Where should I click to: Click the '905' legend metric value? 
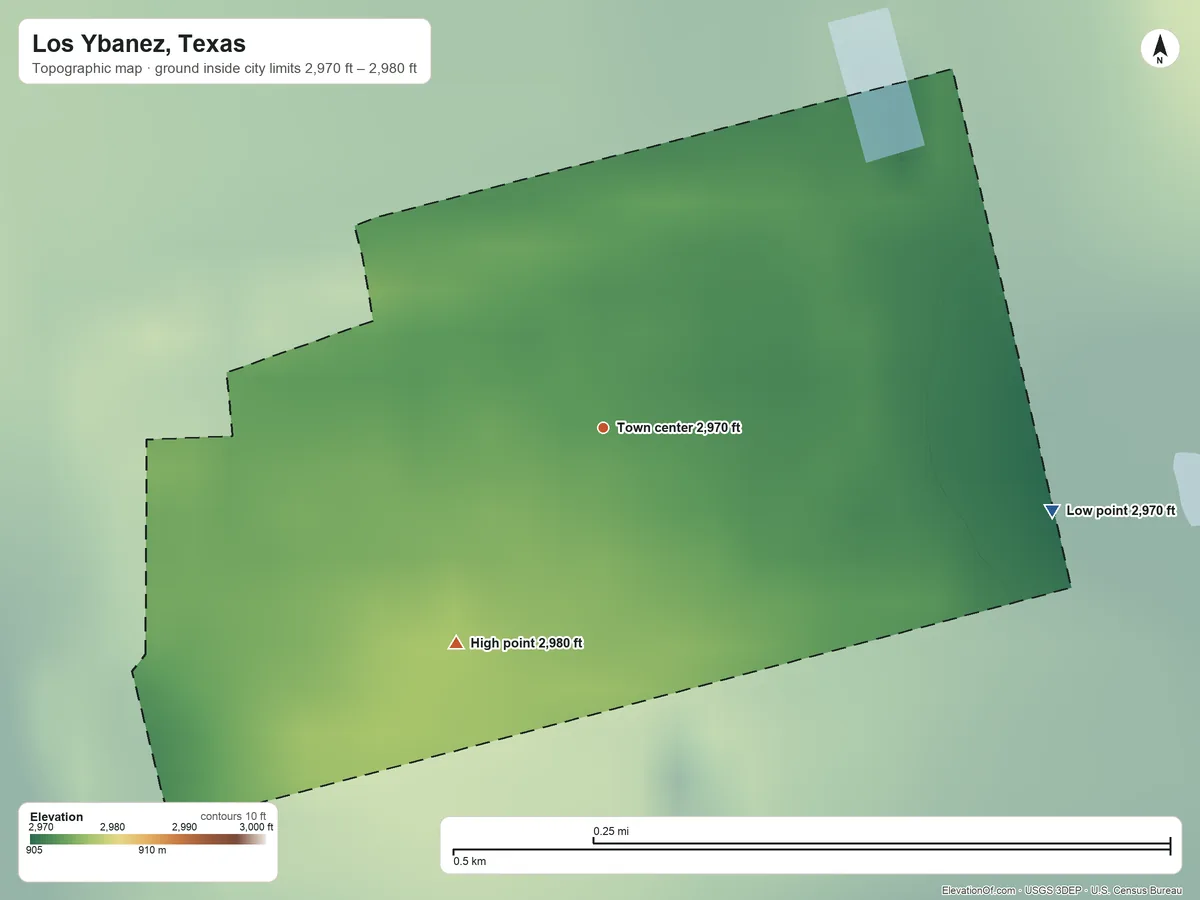click(x=34, y=851)
